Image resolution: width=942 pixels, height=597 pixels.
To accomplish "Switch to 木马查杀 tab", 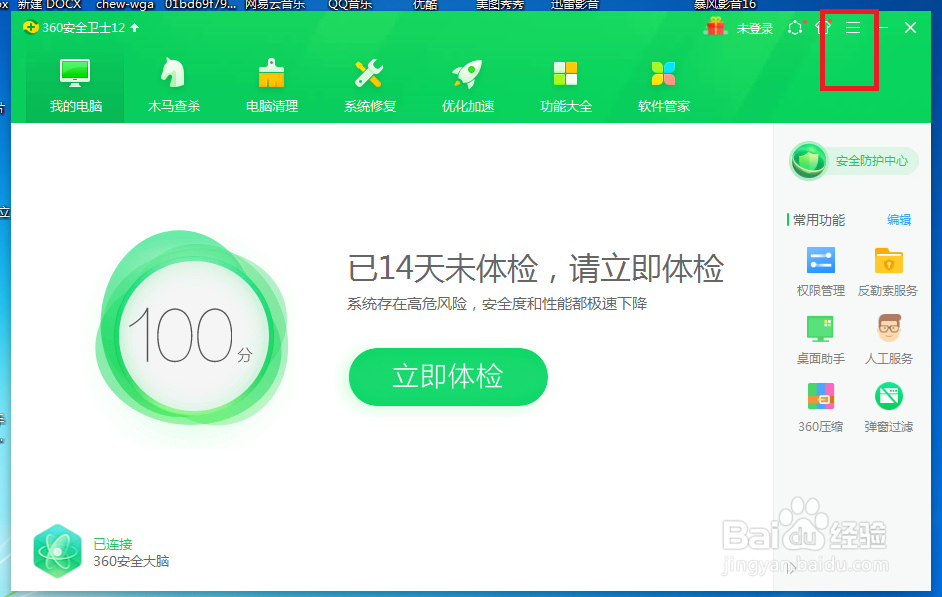I will (x=174, y=86).
